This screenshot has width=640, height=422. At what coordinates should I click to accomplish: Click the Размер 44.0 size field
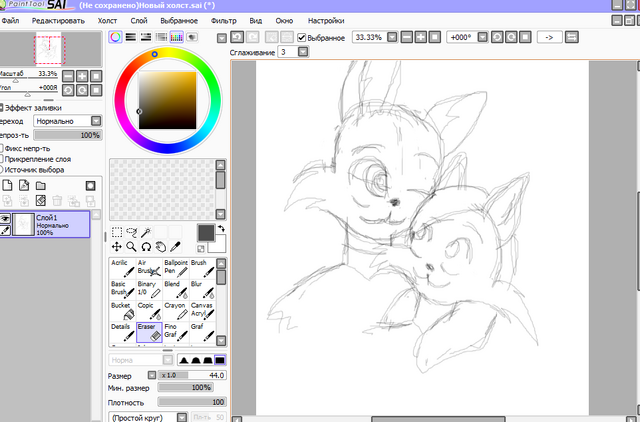pos(192,375)
